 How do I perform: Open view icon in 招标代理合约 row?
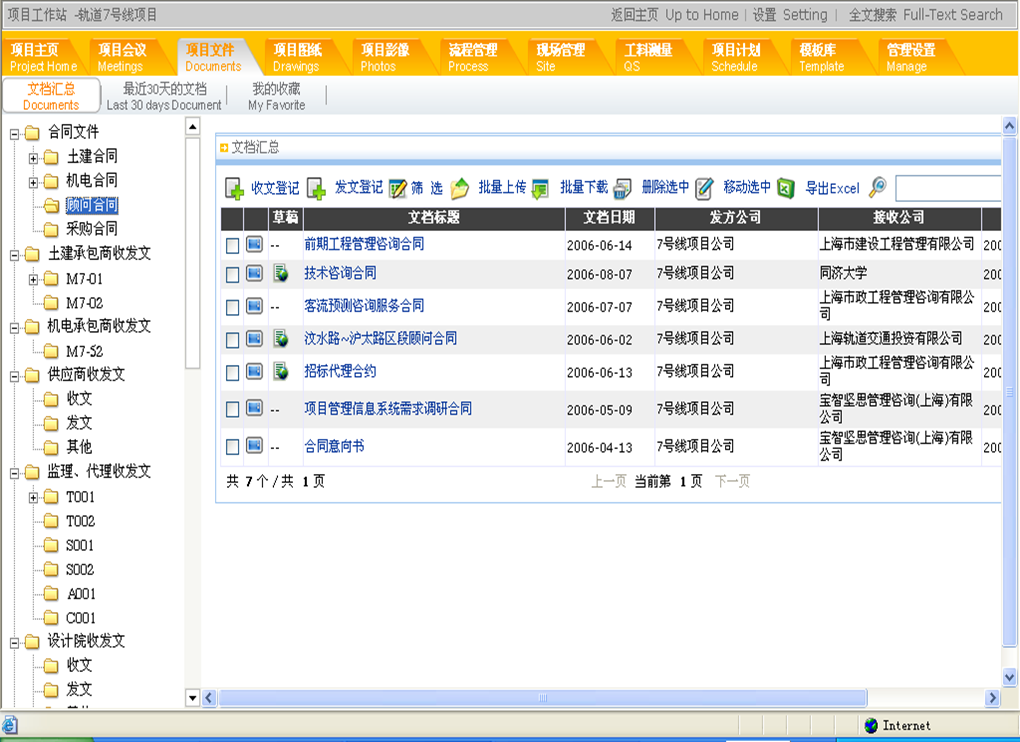click(x=254, y=371)
